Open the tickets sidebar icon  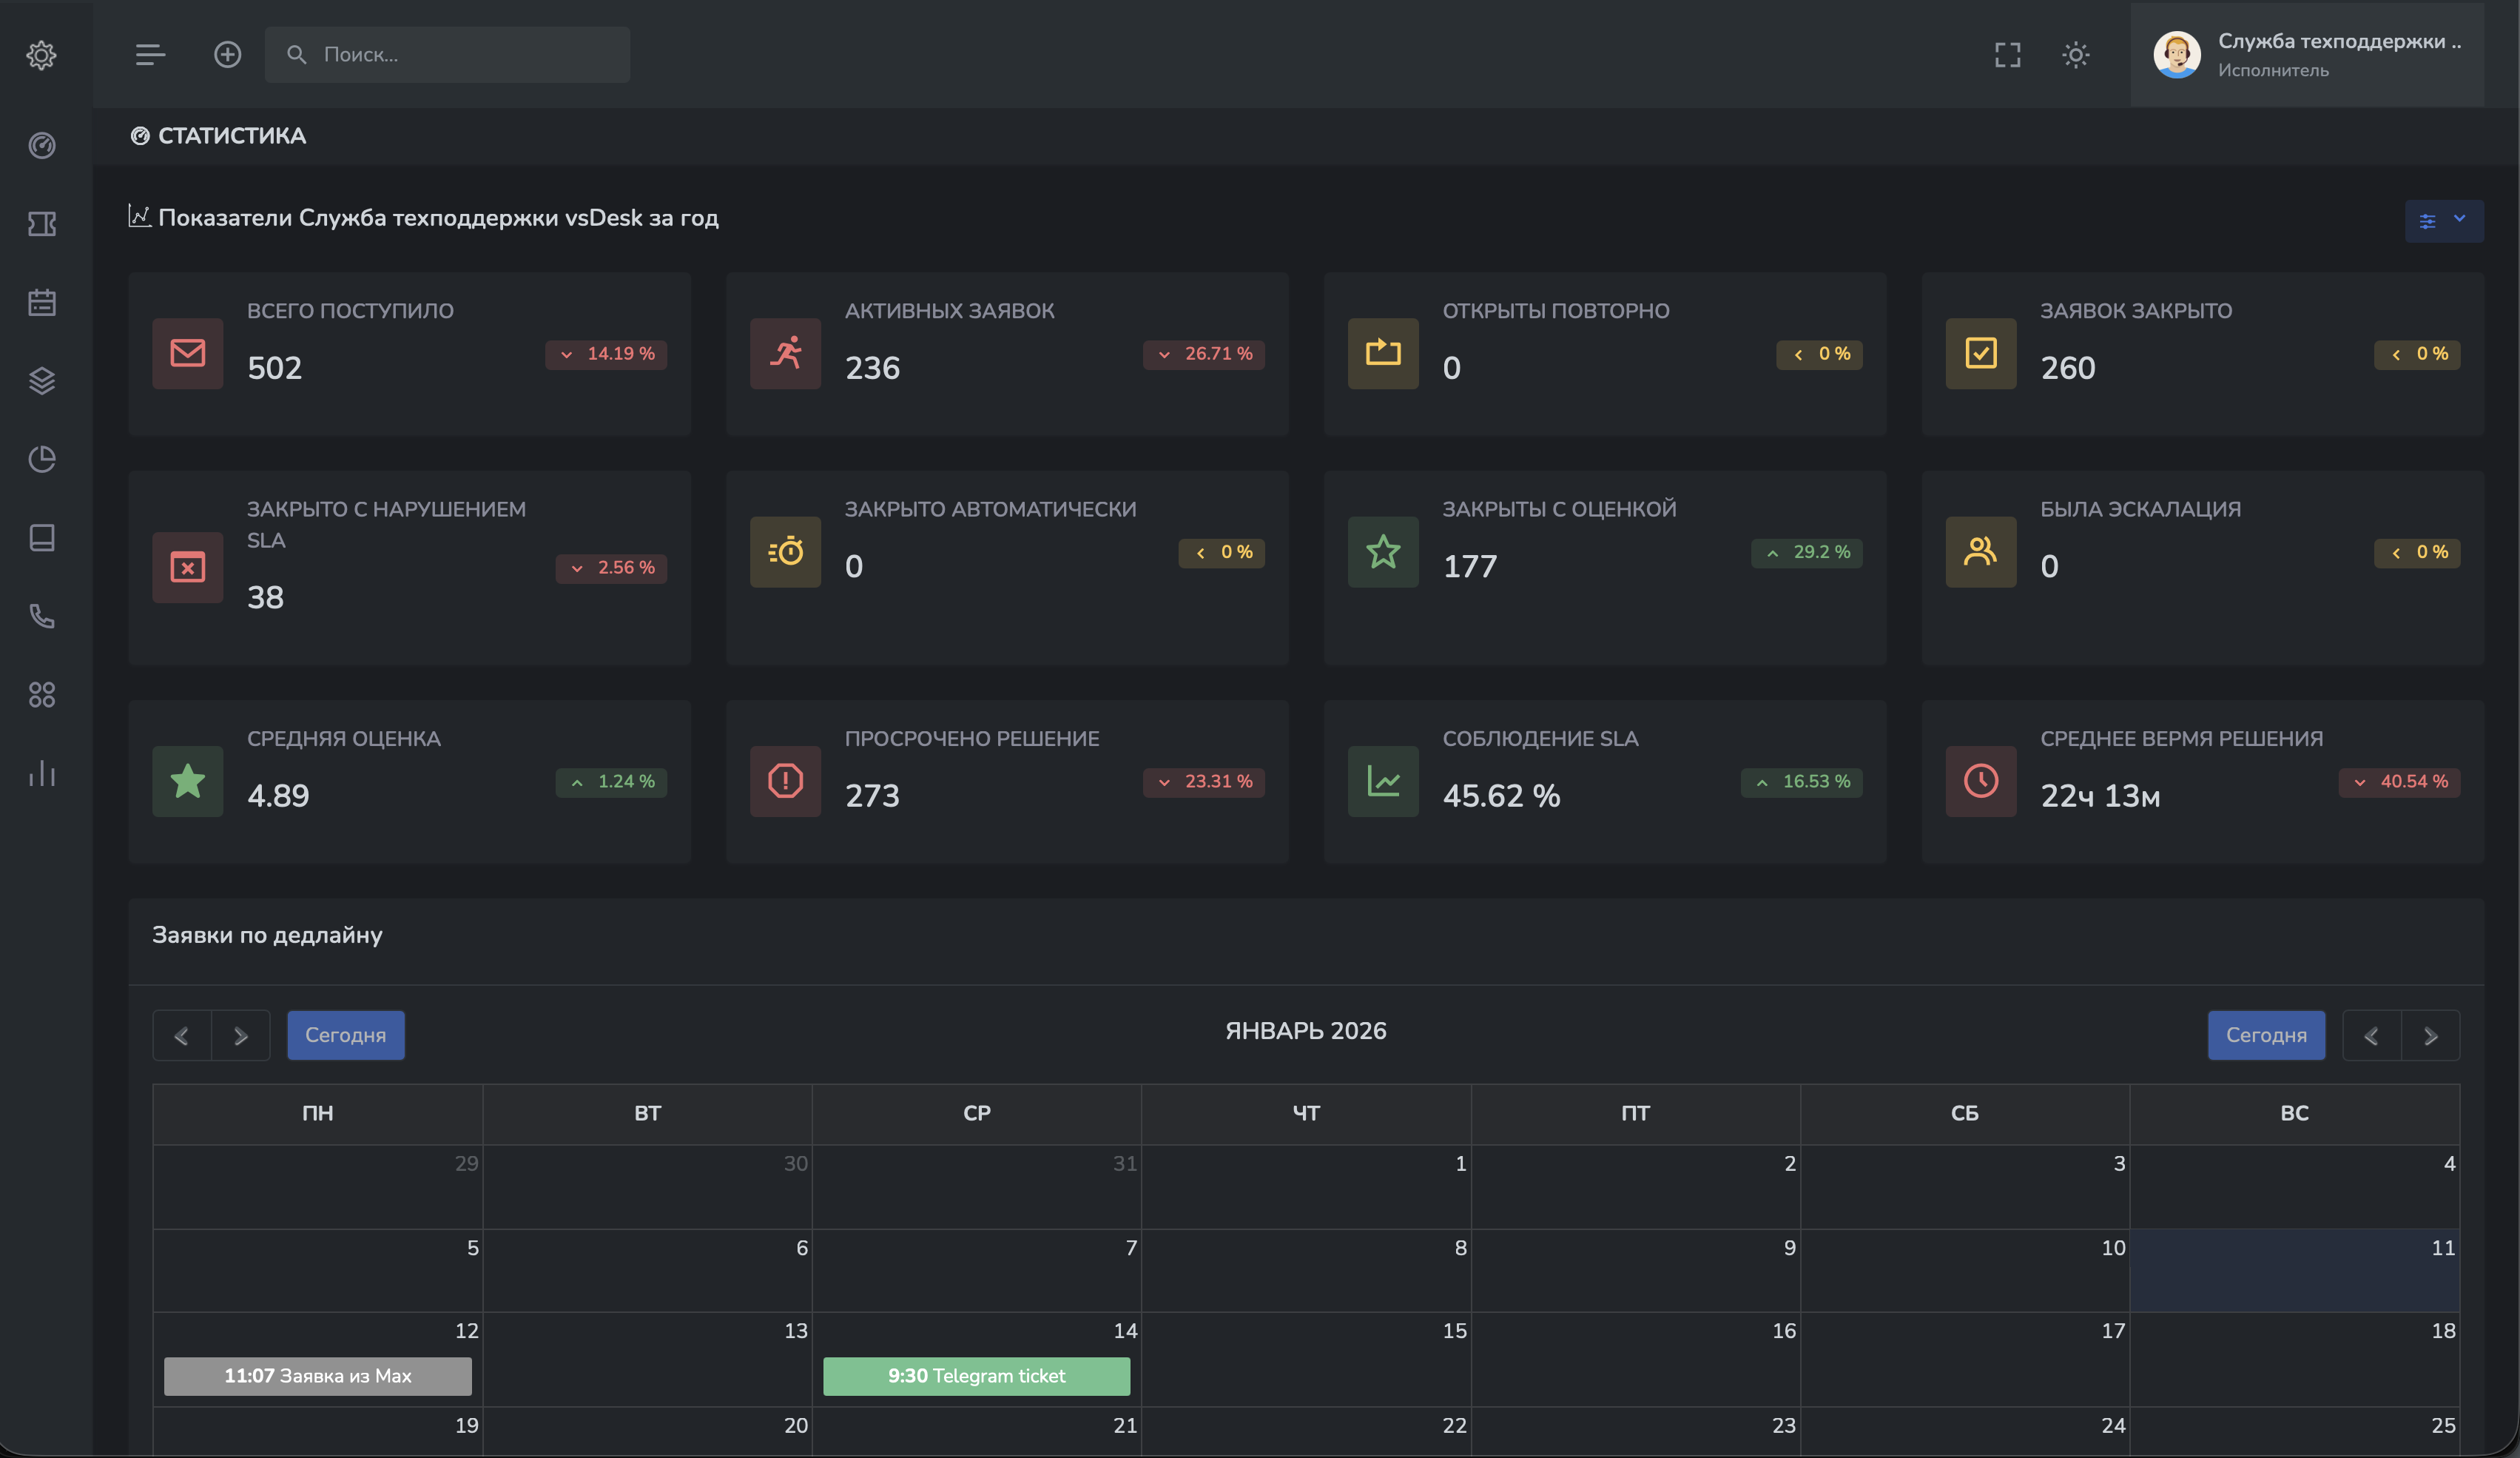(41, 224)
